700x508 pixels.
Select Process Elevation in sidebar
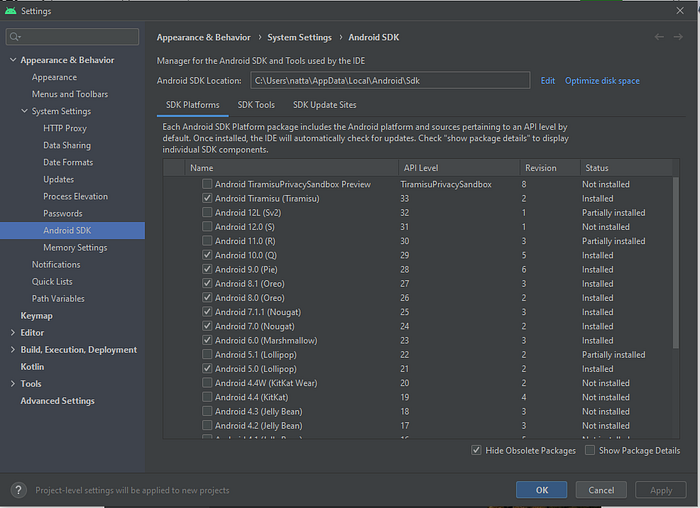point(75,196)
